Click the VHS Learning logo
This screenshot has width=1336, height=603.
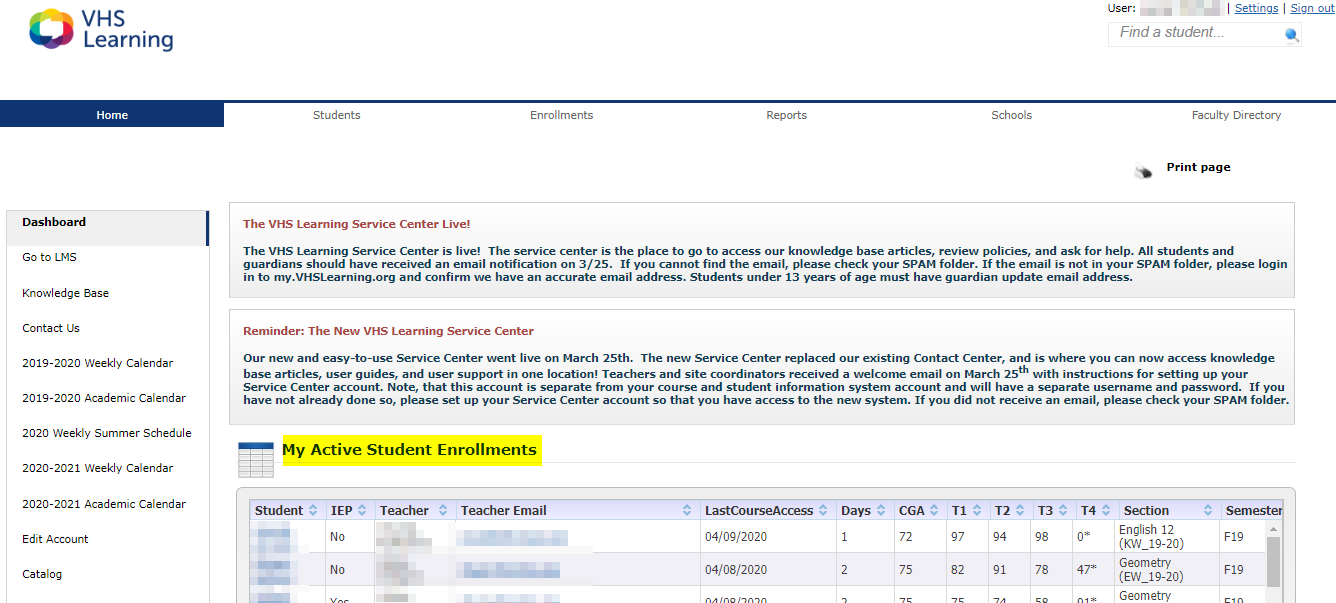[100, 30]
